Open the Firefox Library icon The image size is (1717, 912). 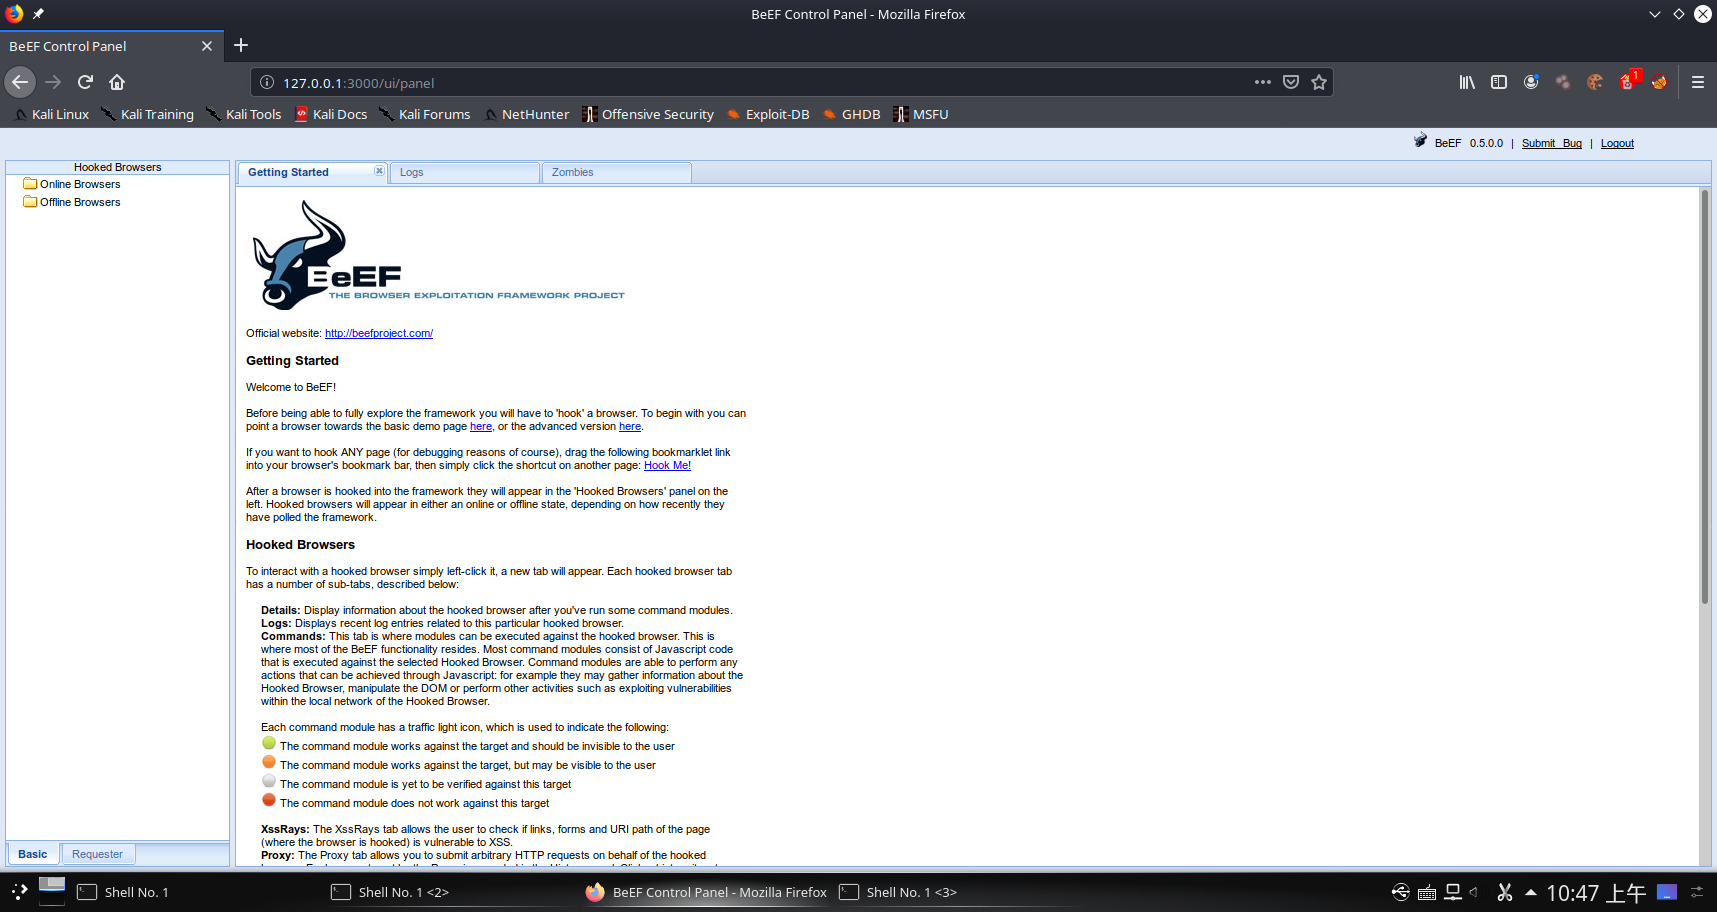point(1466,82)
